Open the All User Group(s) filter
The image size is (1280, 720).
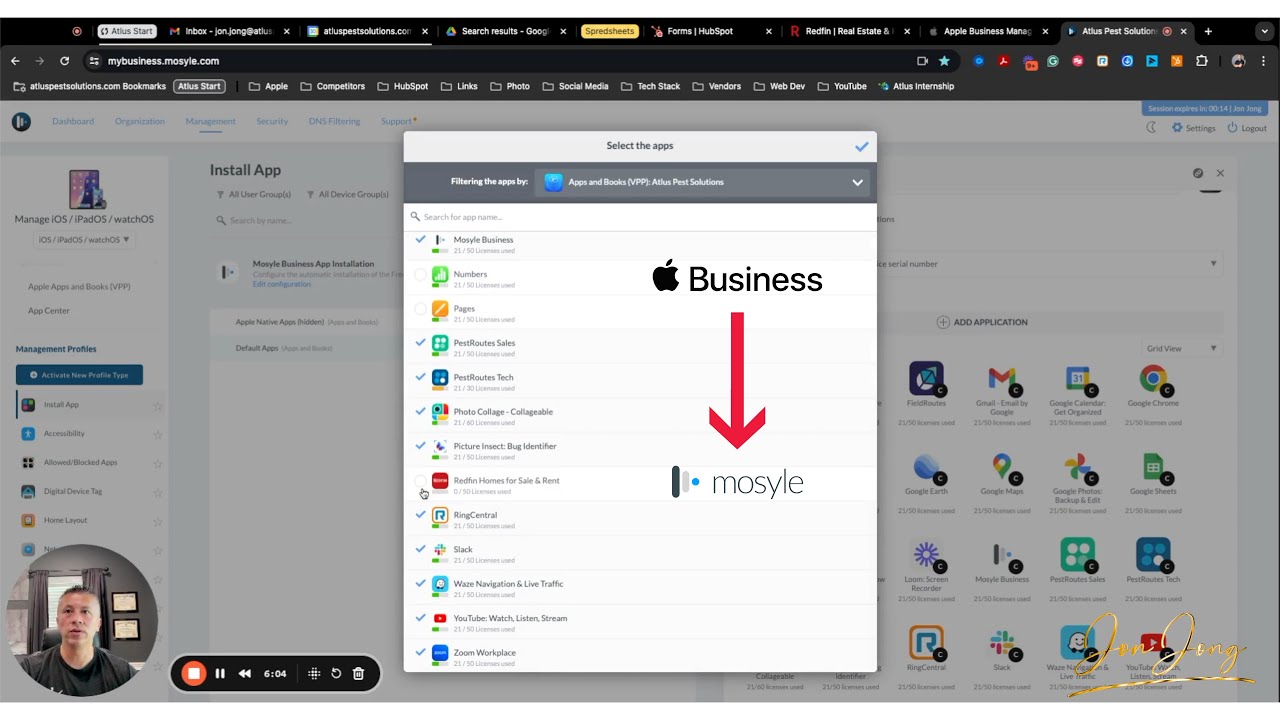(254, 194)
